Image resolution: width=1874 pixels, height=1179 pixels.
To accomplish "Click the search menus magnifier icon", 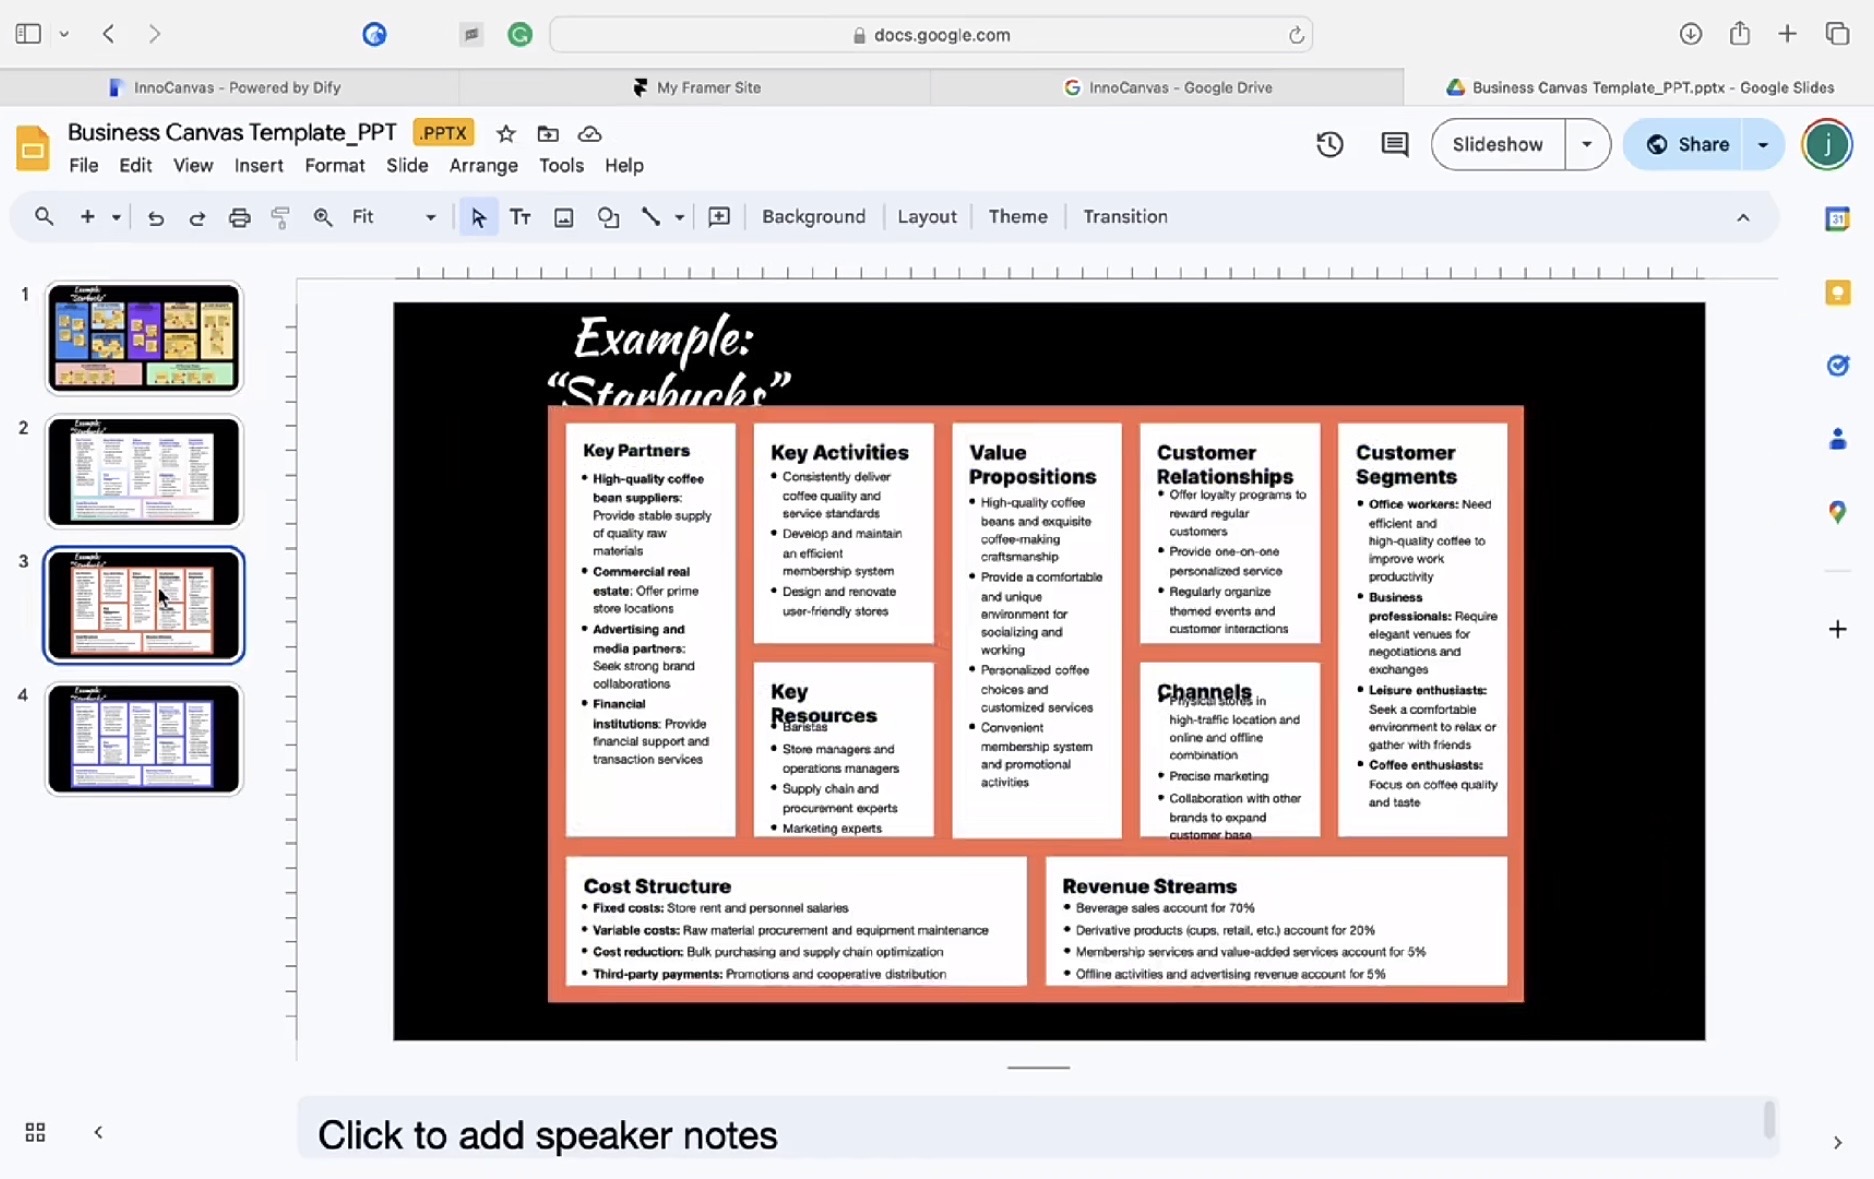I will [x=44, y=216].
